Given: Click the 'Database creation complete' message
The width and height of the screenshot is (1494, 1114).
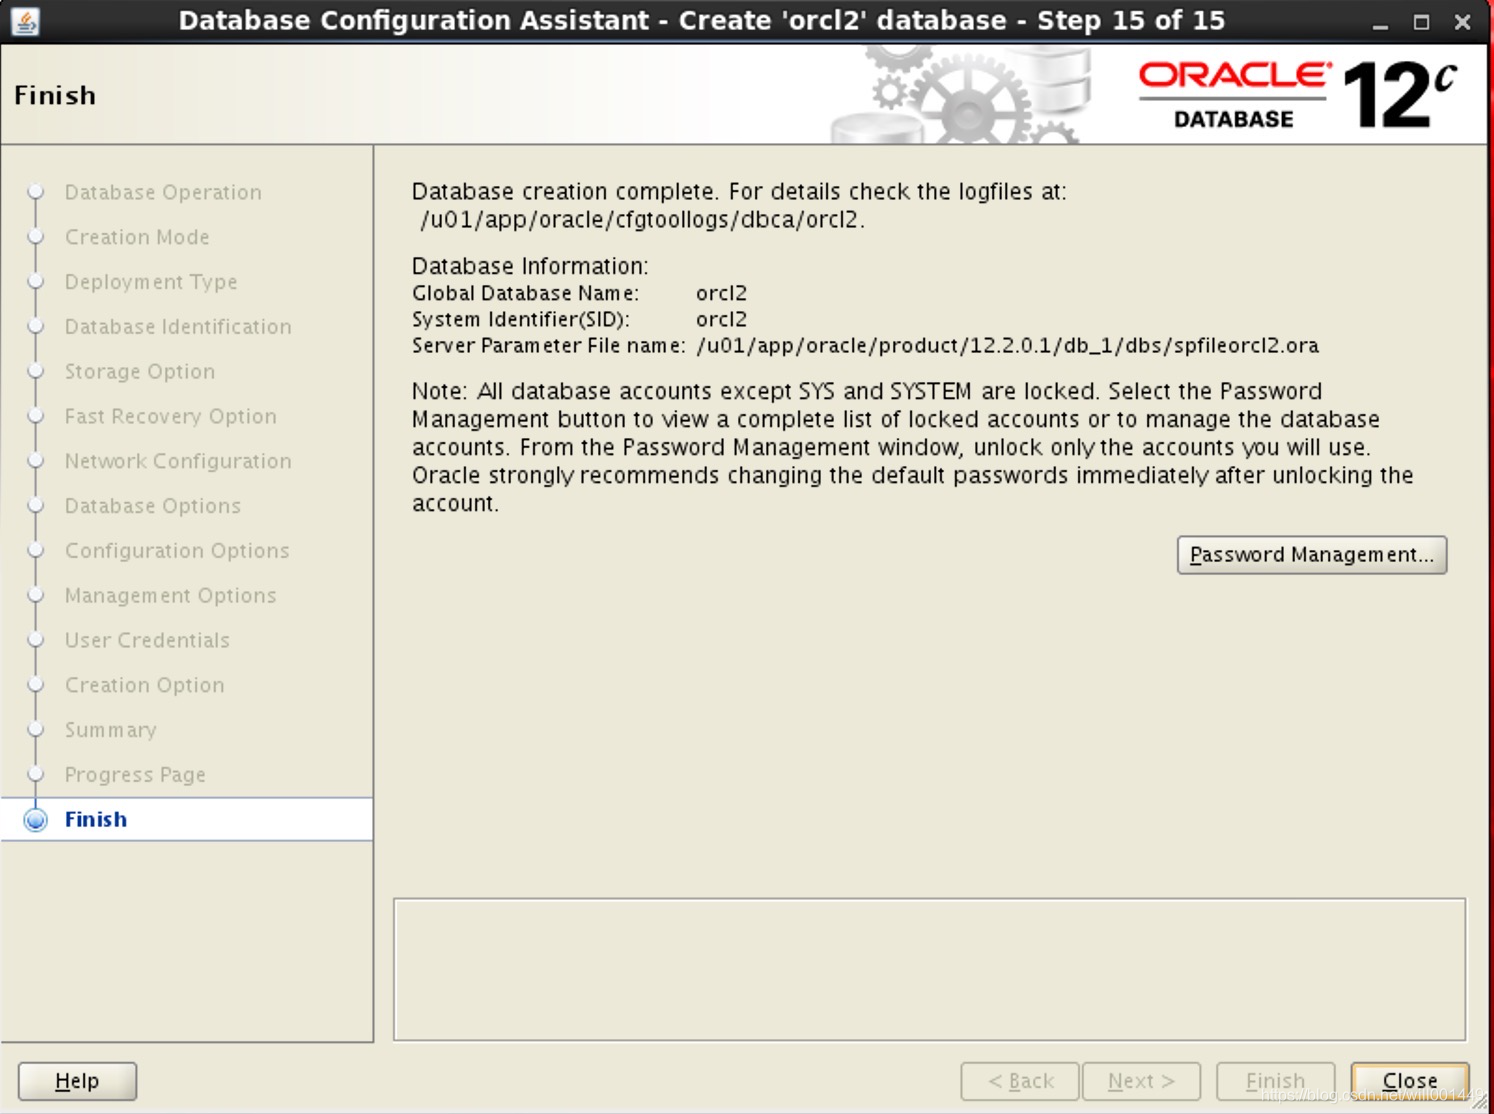Looking at the screenshot, I should pos(739,191).
